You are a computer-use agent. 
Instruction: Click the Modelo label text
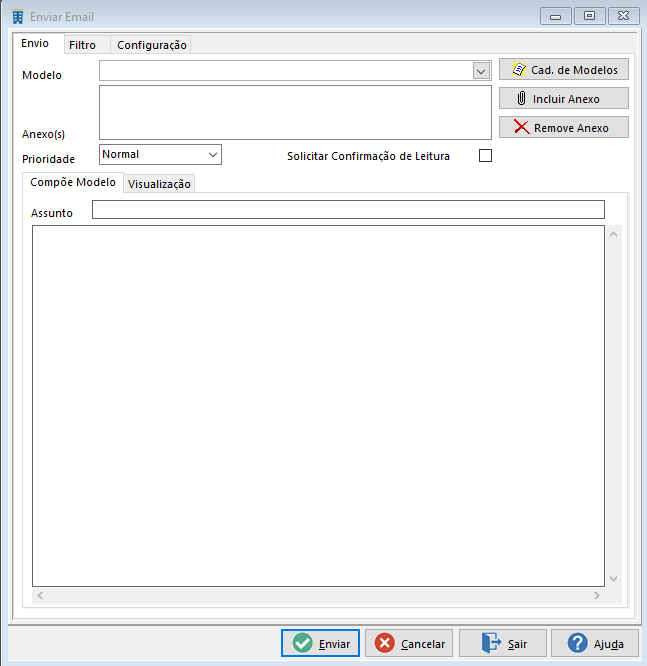point(42,75)
